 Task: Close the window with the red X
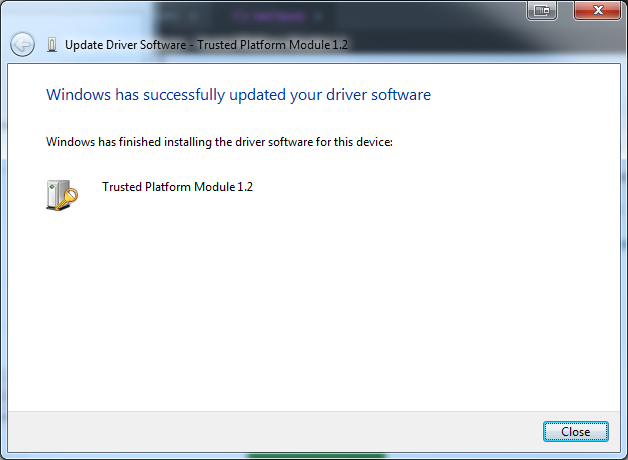click(598, 10)
